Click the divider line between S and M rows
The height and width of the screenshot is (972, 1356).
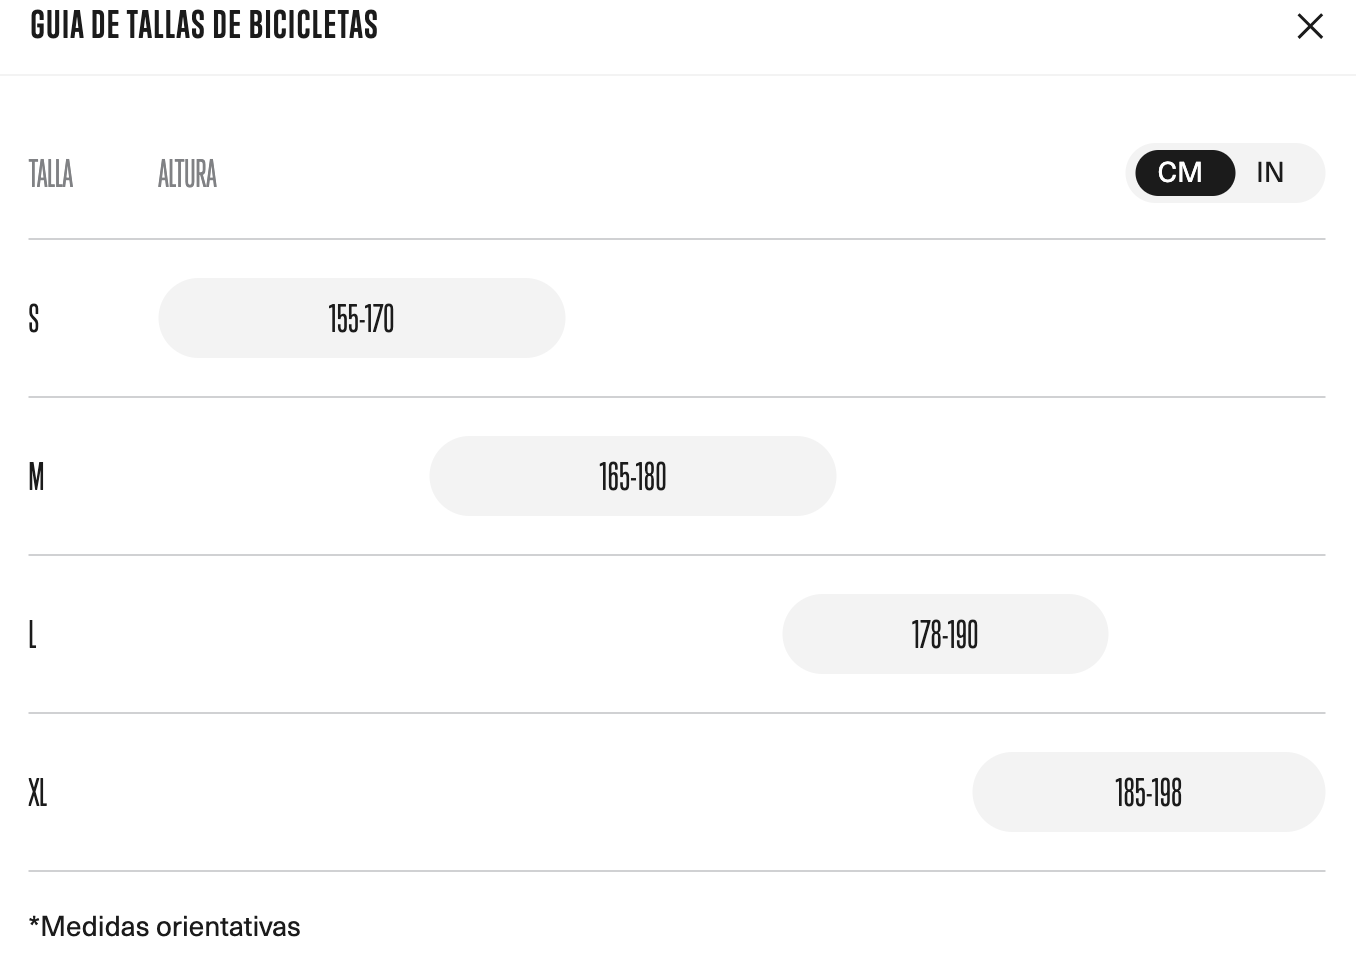tap(676, 397)
